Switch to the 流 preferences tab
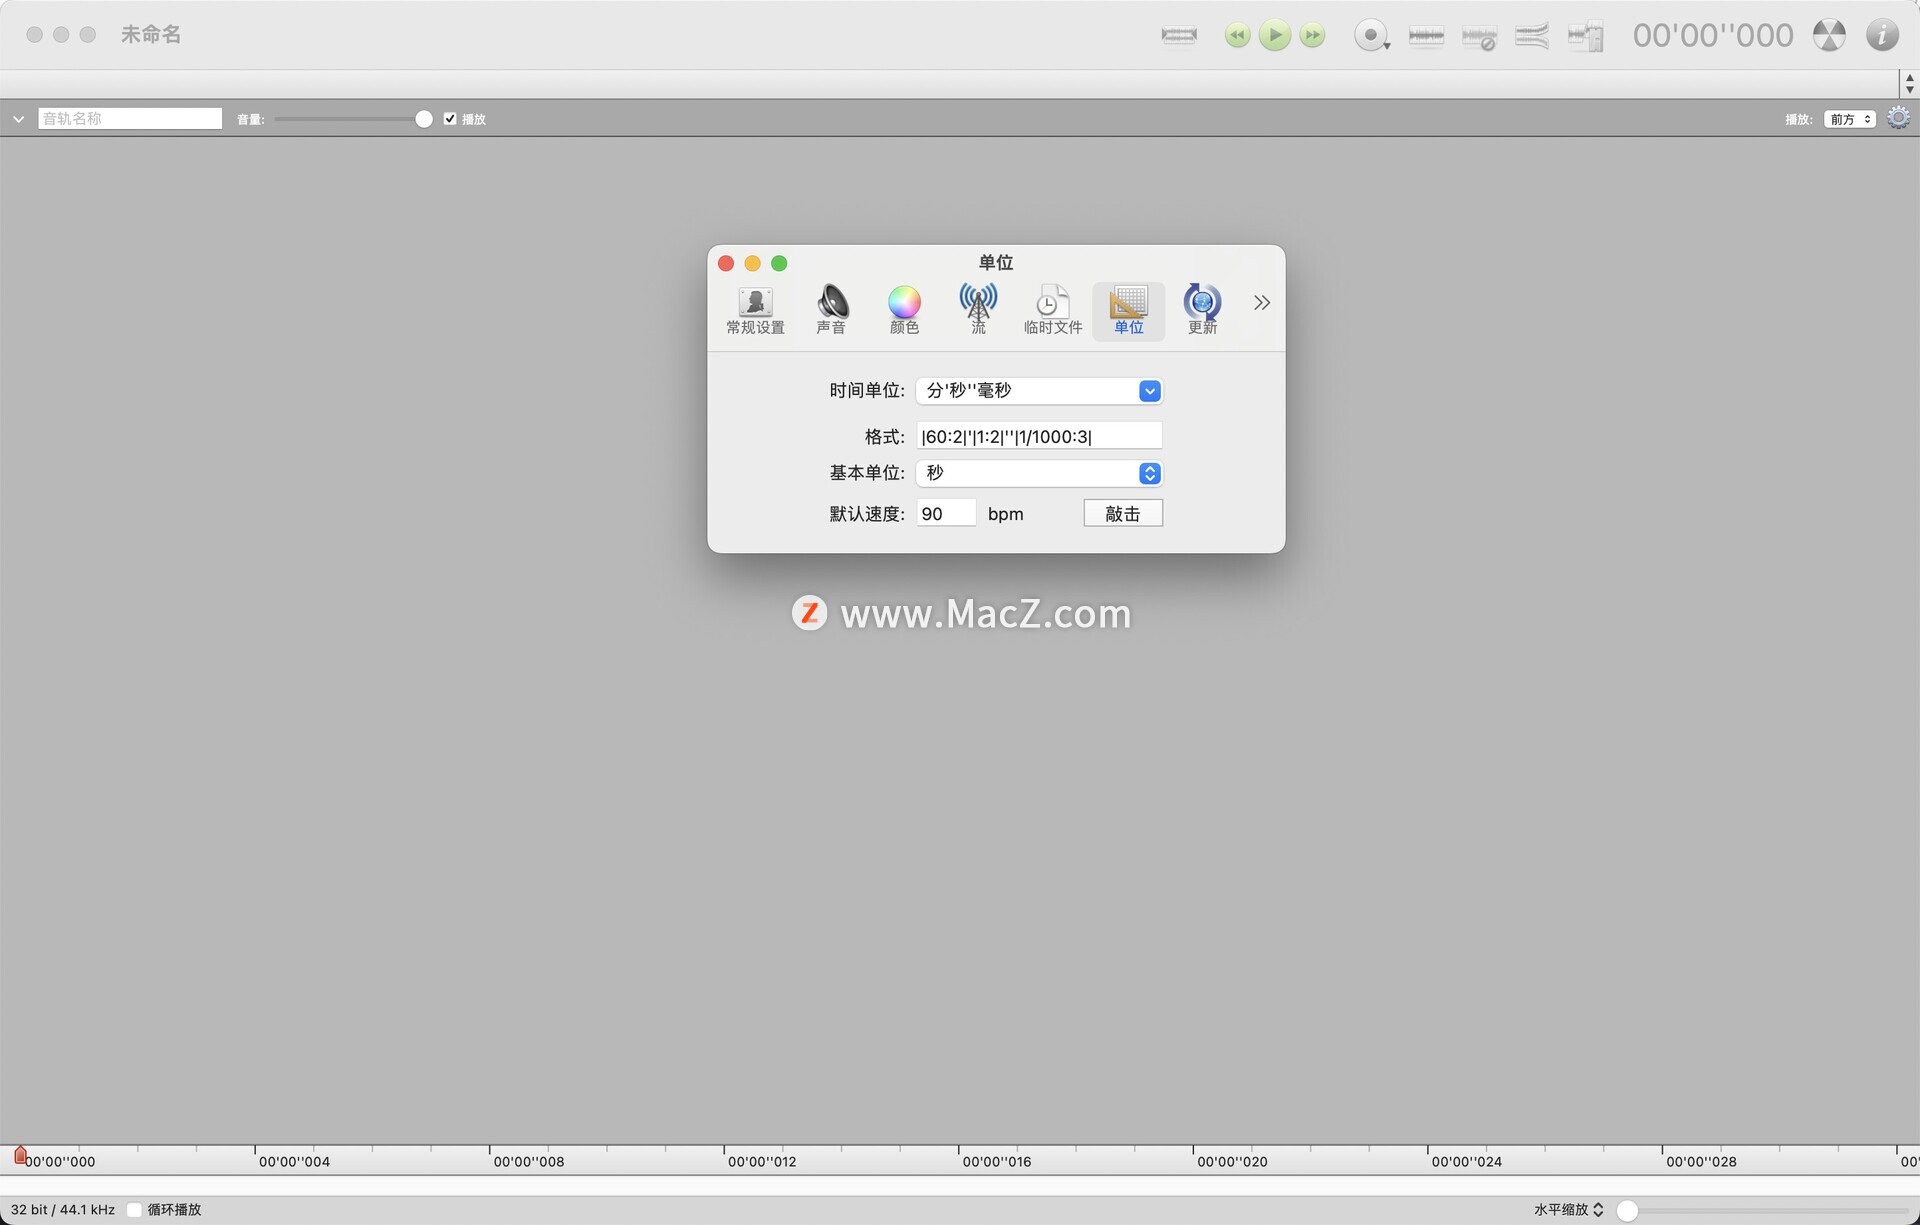Viewport: 1920px width, 1225px height. [978, 311]
